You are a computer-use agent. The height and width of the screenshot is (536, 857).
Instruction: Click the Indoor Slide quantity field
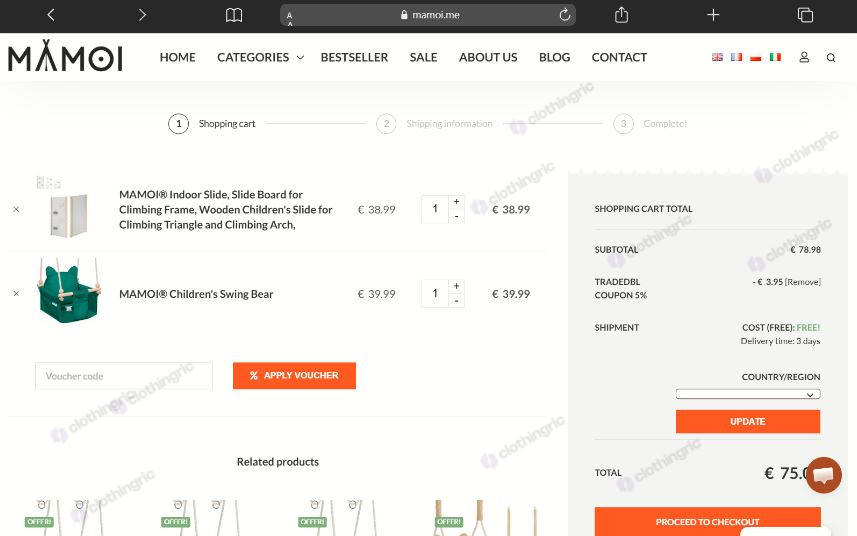point(435,209)
